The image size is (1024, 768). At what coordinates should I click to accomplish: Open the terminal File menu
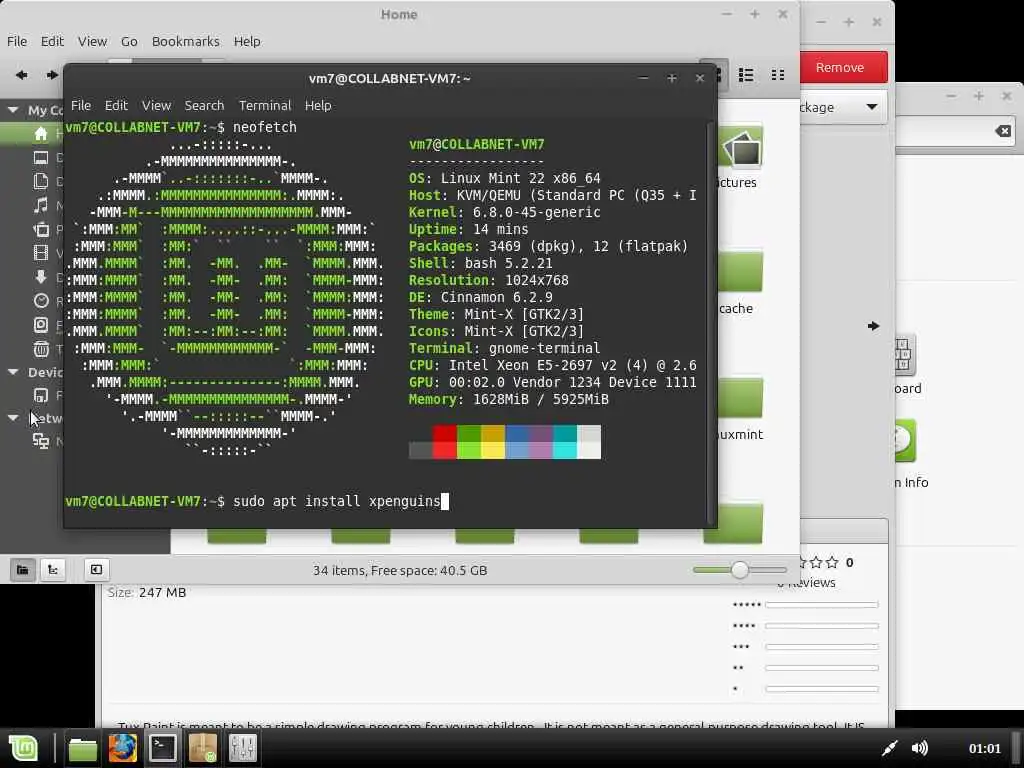pyautogui.click(x=81, y=105)
